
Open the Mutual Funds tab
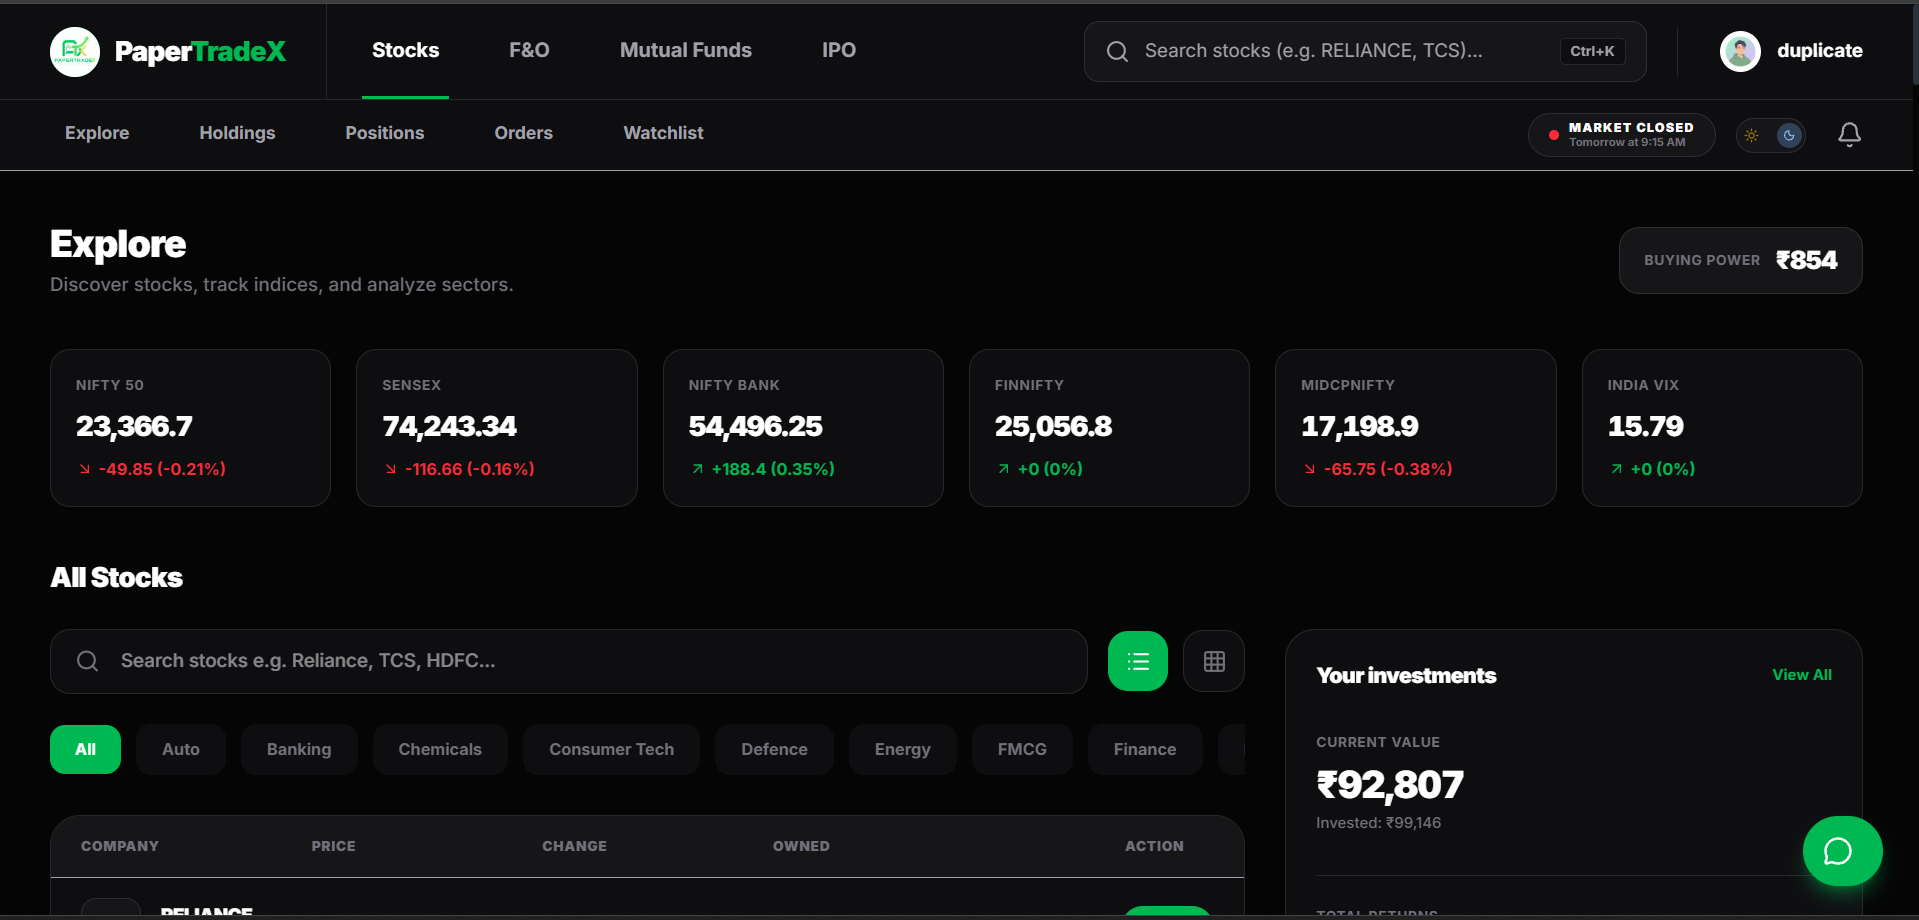coord(686,50)
